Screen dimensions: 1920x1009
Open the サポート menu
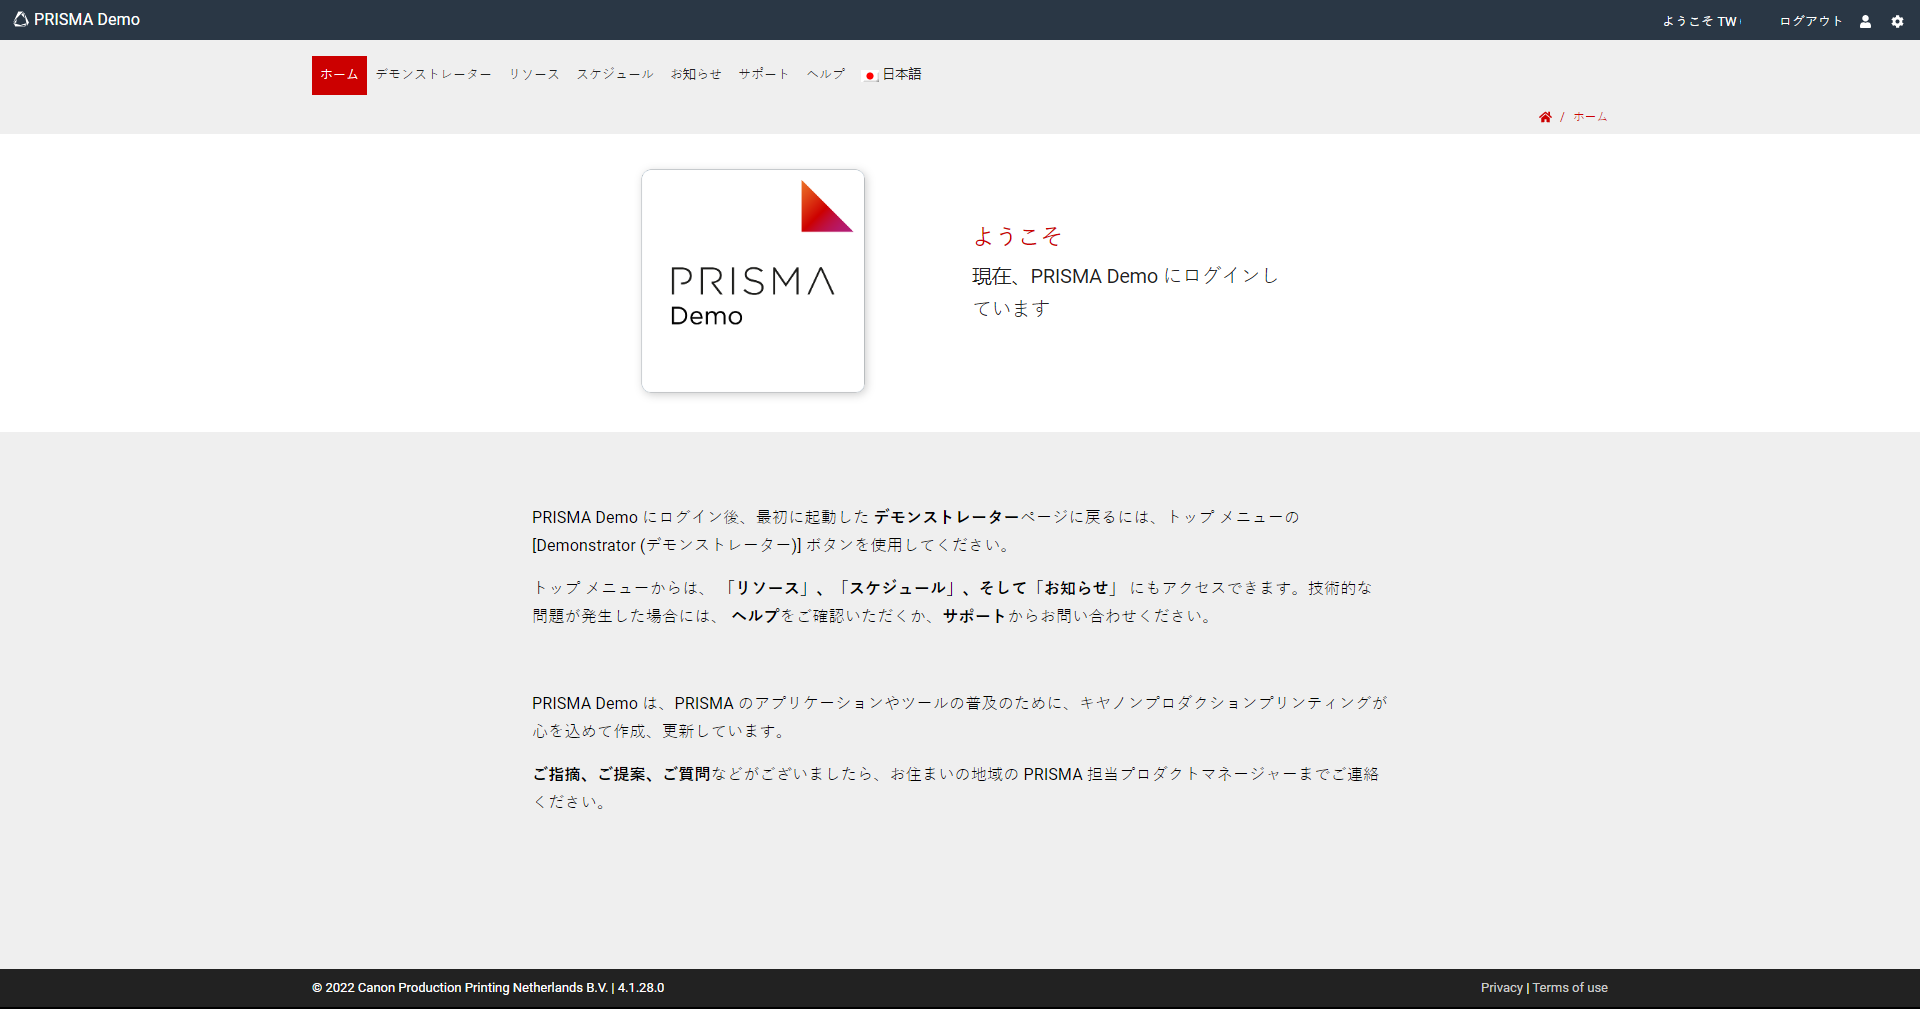pos(764,75)
